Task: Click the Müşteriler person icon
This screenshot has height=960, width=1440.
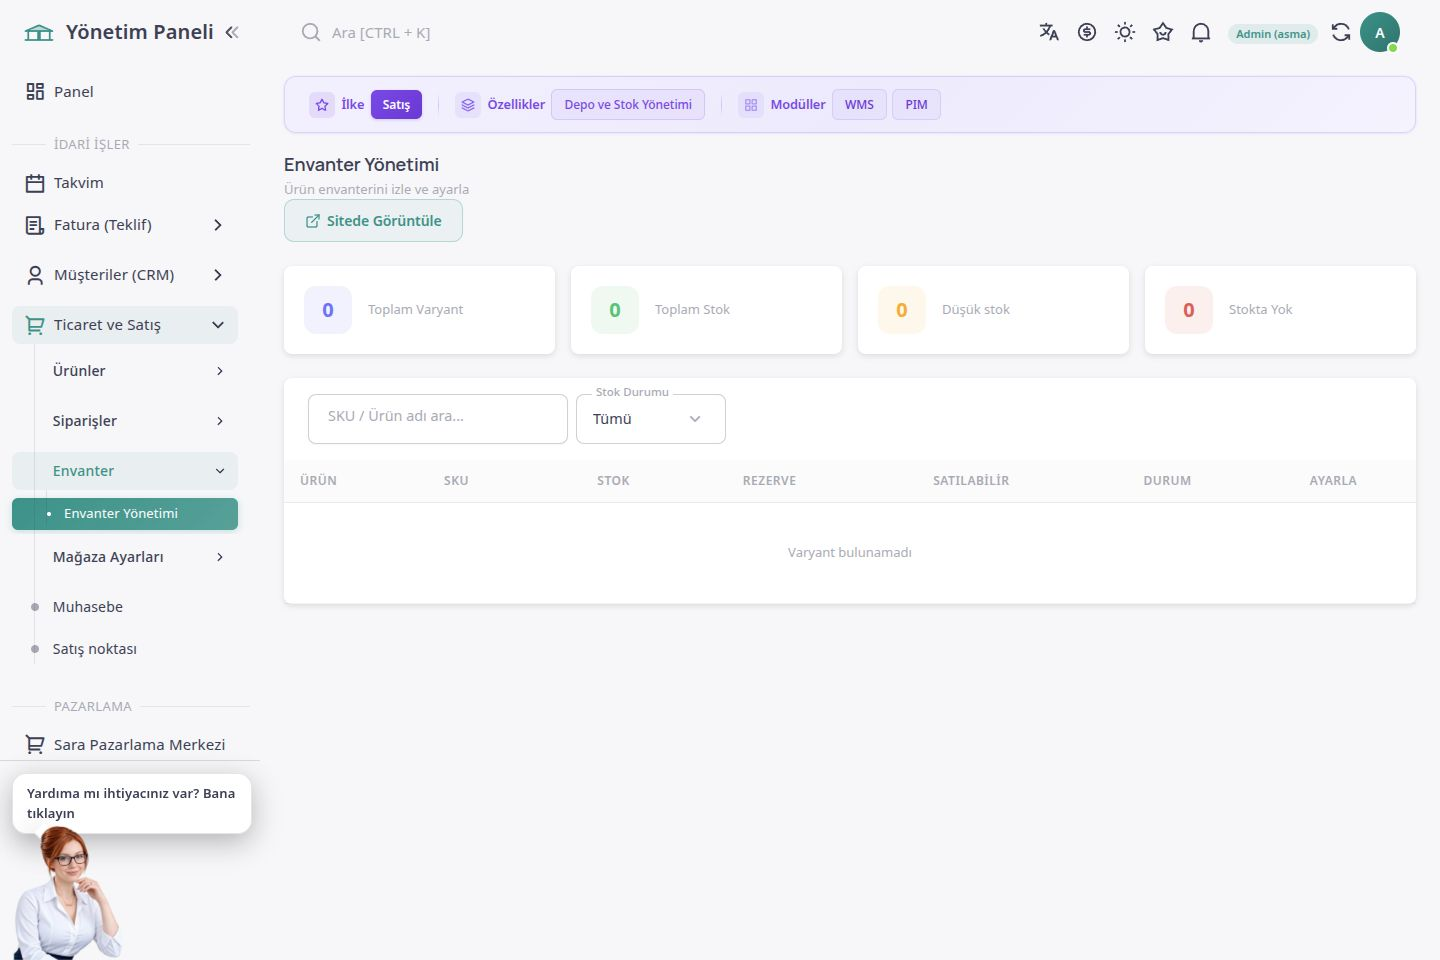Action: point(35,275)
